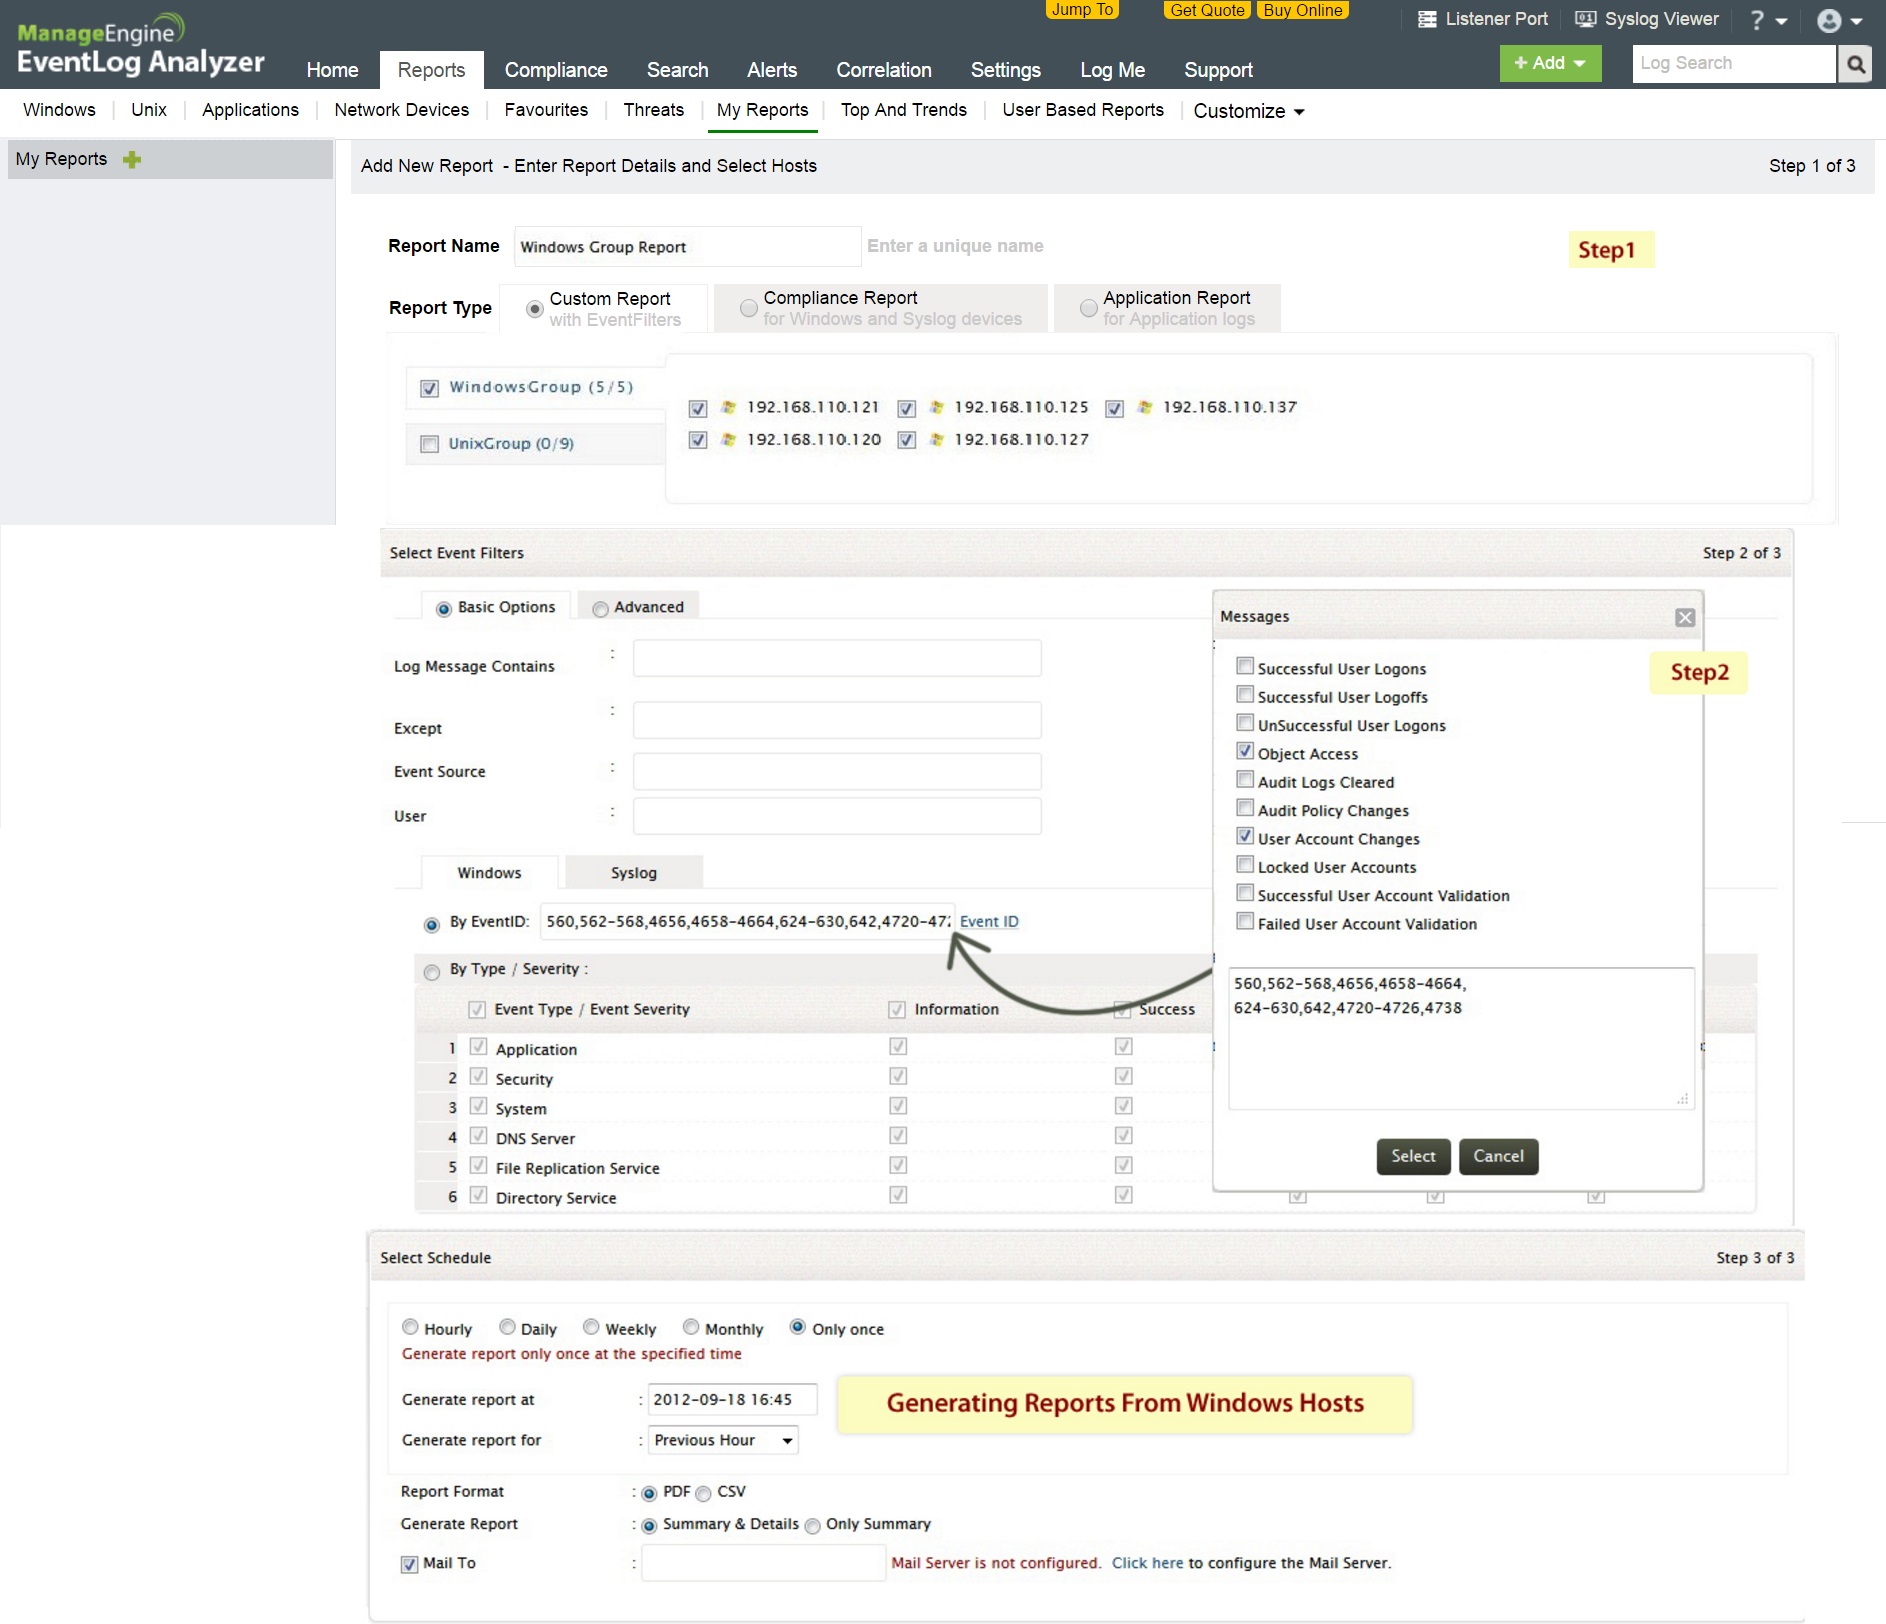Screen dimensions: 1886x1624
Task: Click Cancel in the Messages popup
Action: click(x=1498, y=1156)
